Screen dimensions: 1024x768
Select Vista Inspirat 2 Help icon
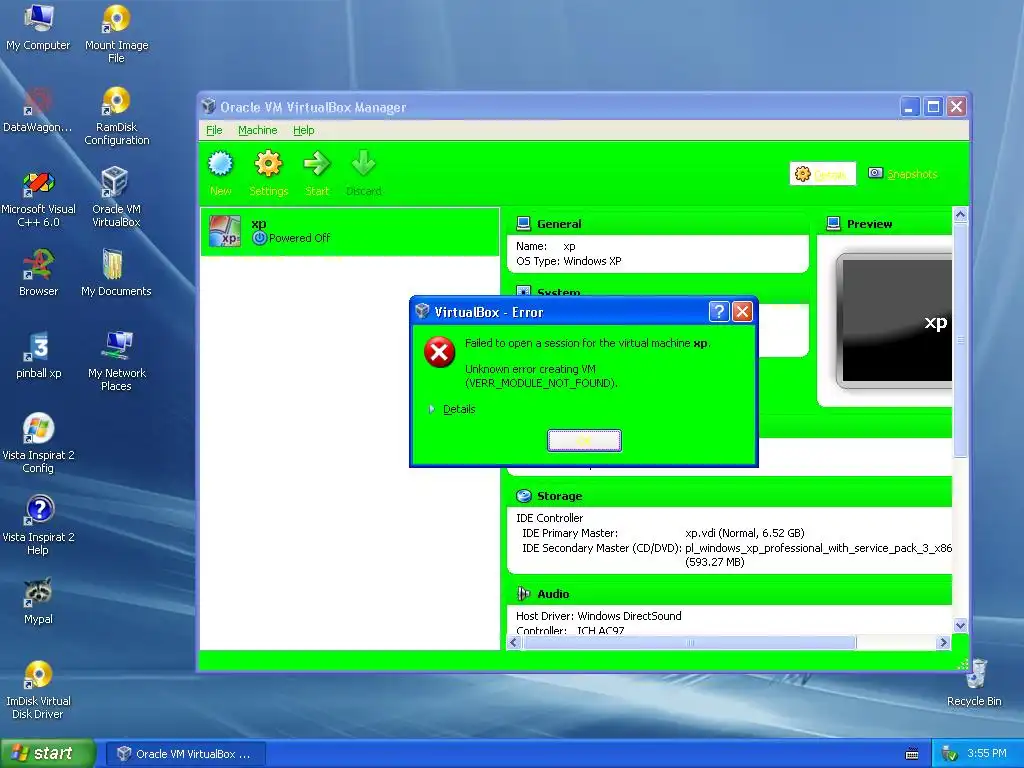[38, 526]
